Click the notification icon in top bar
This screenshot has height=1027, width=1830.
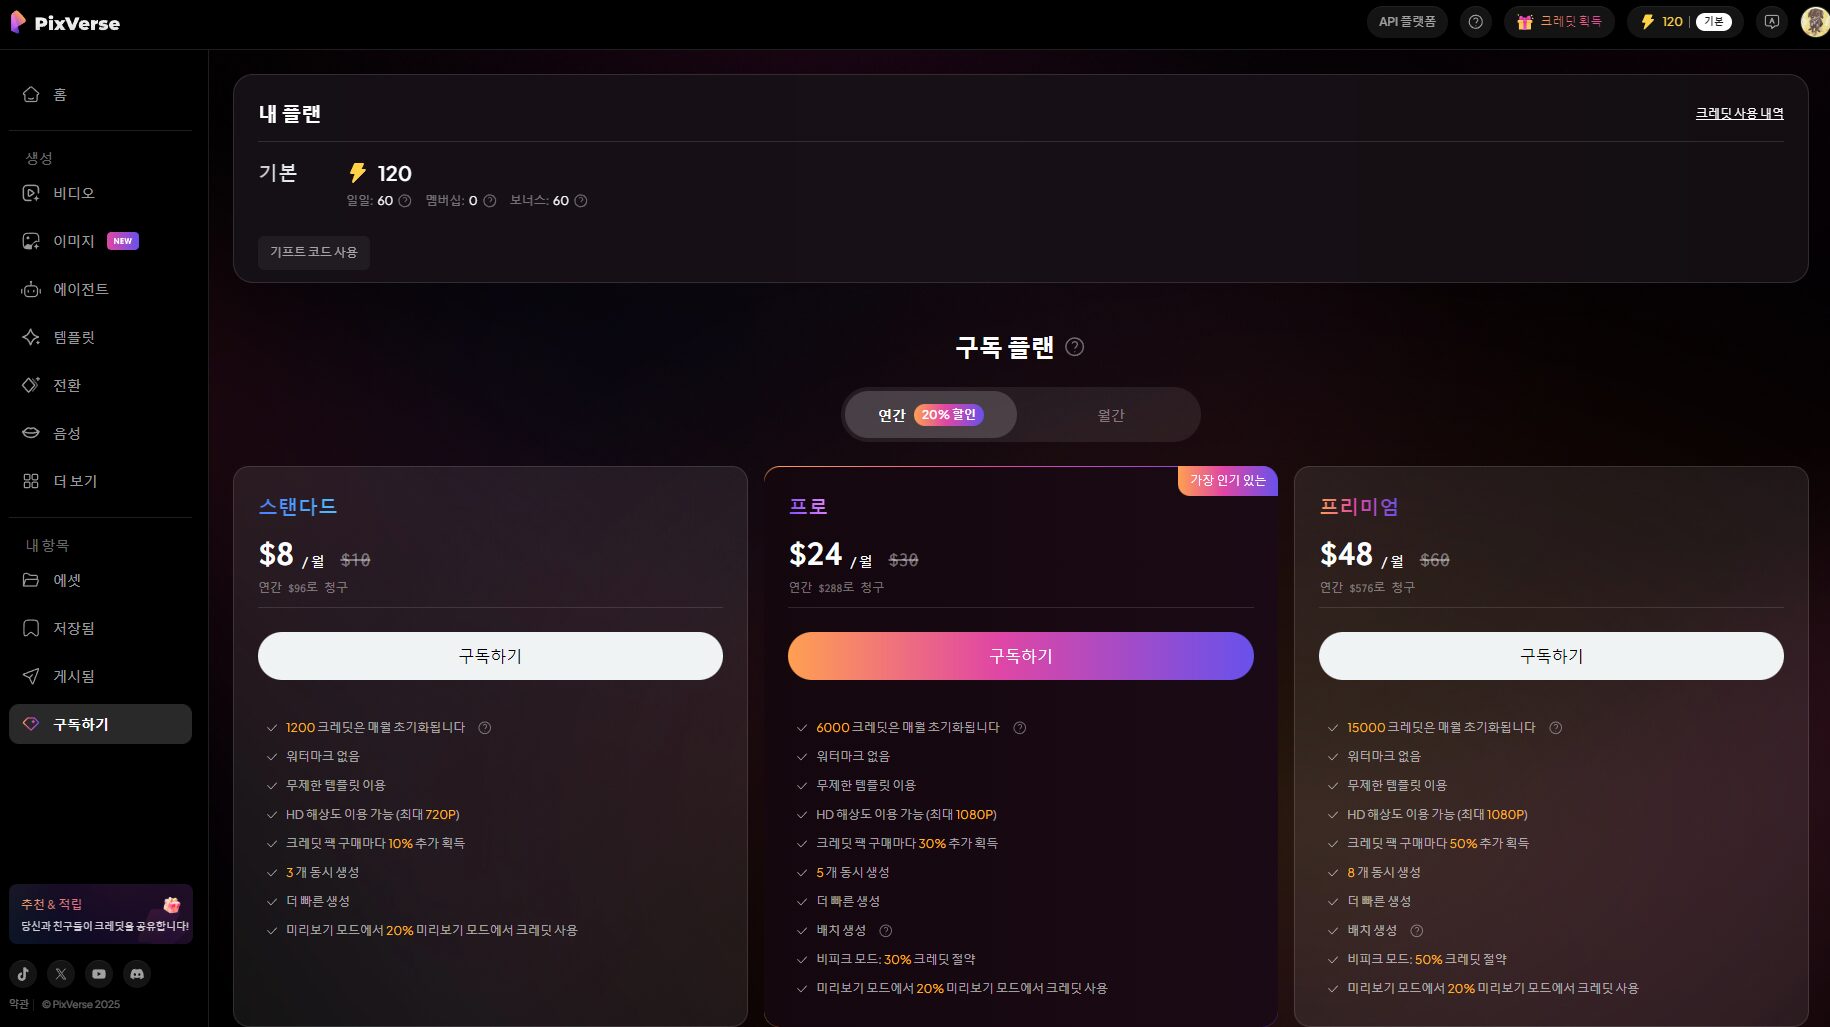pos(1772,21)
